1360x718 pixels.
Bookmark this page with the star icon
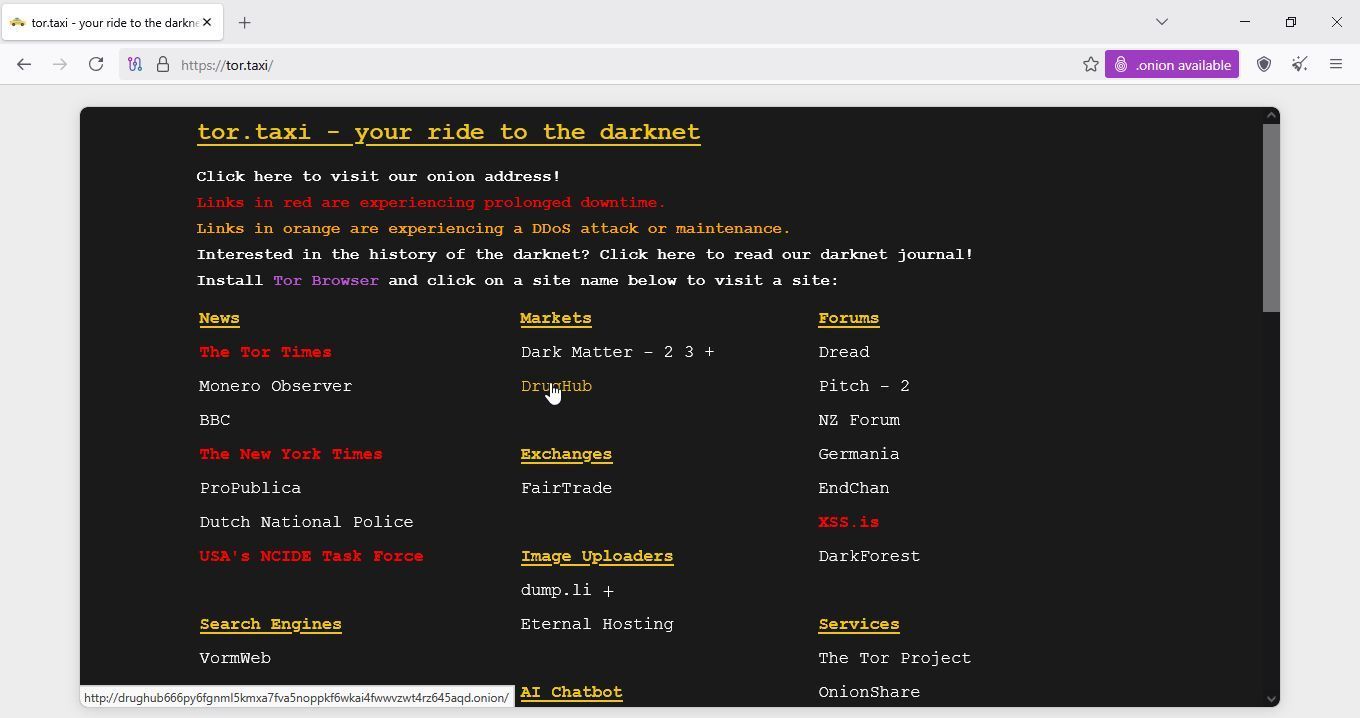[1090, 65]
